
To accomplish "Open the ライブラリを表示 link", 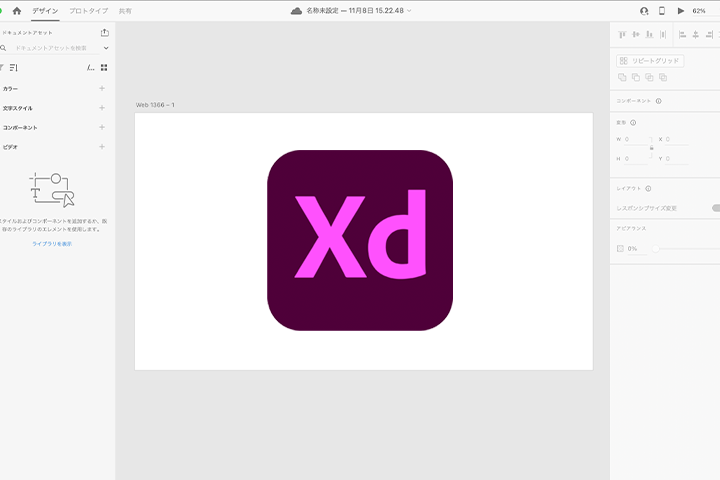I will click(x=52, y=244).
